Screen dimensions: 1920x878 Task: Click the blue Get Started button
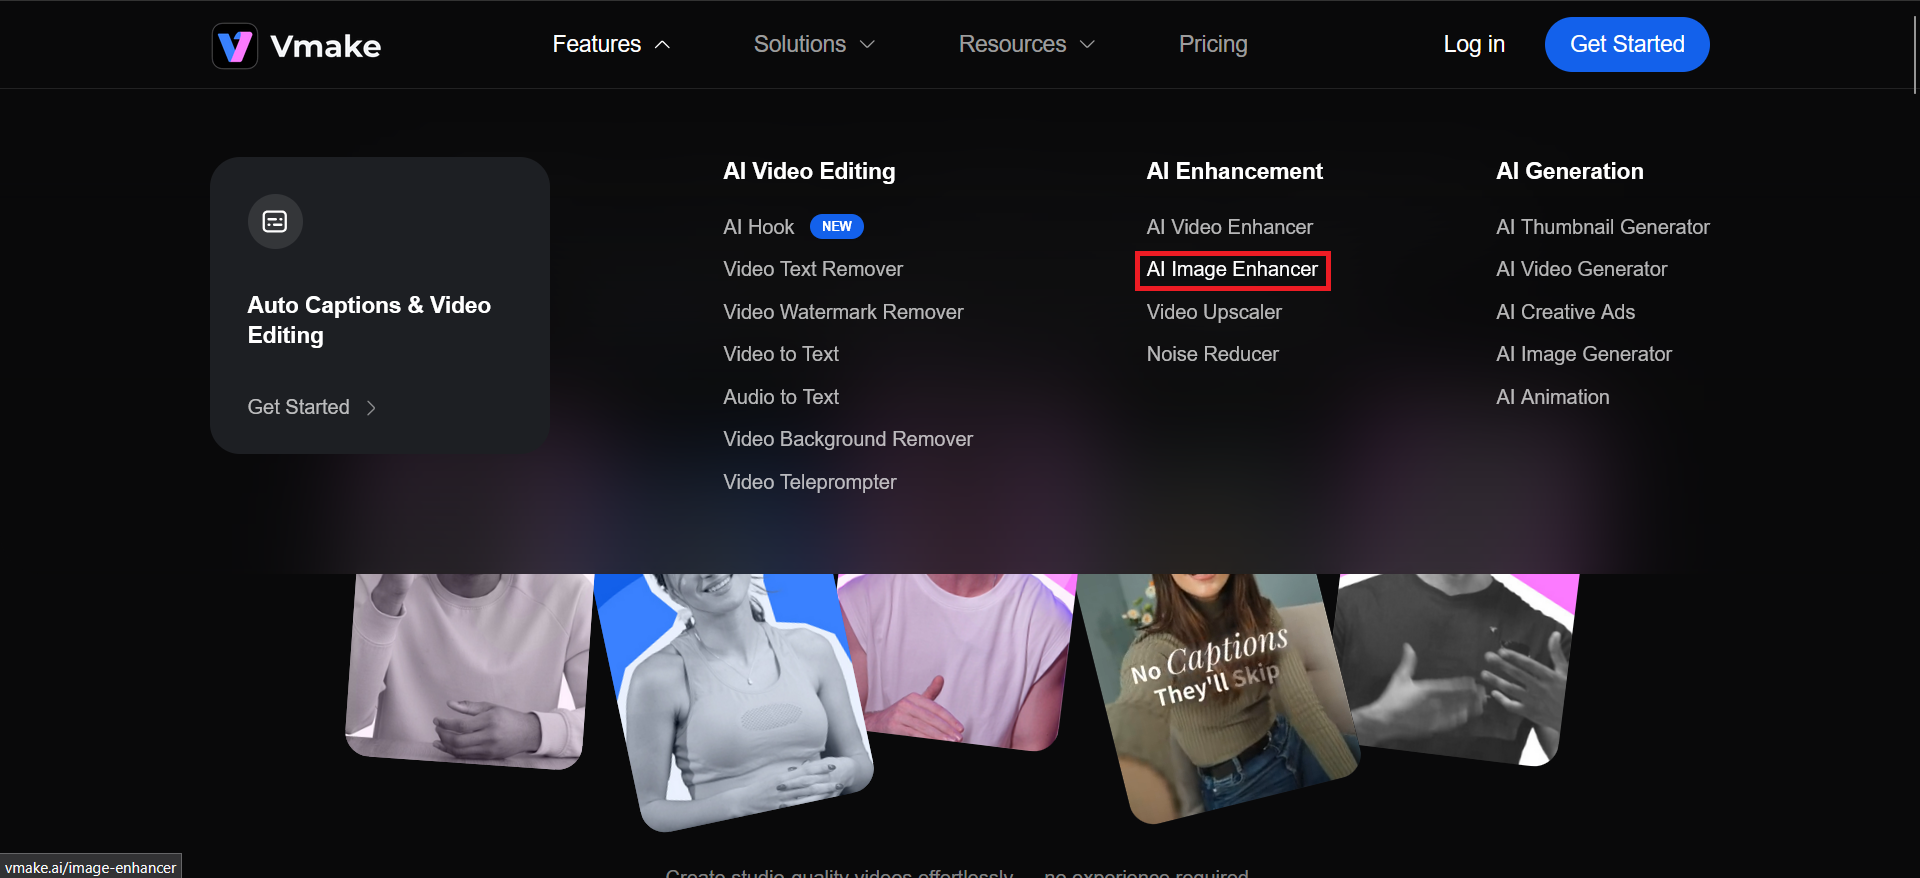point(1626,45)
